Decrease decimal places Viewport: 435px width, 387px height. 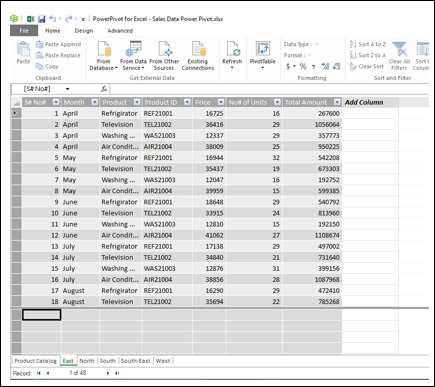coord(337,66)
